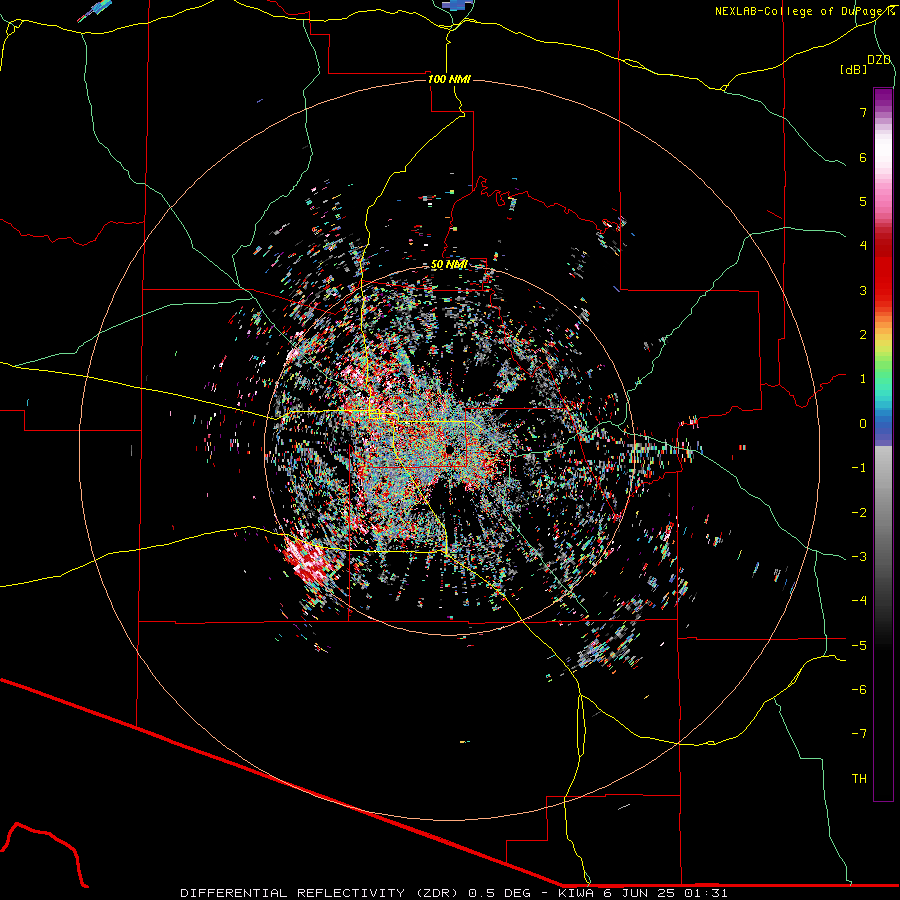The height and width of the screenshot is (900, 900).
Task: Click the -5 value on color scale
Action: [x=859, y=646]
